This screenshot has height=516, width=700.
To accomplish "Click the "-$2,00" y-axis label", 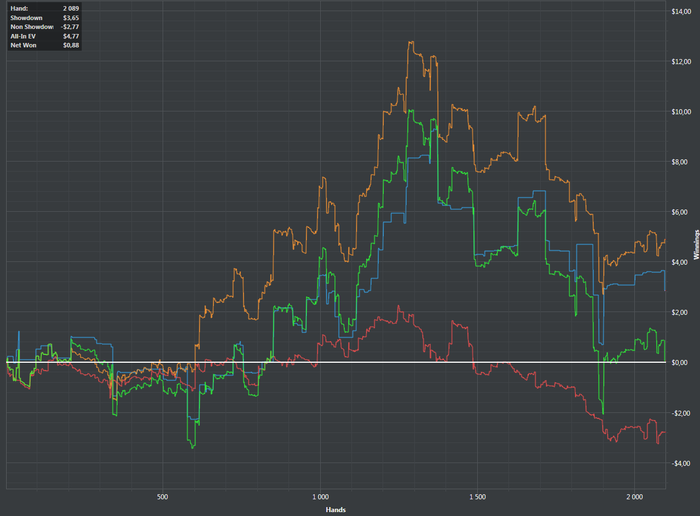I will [x=680, y=413].
